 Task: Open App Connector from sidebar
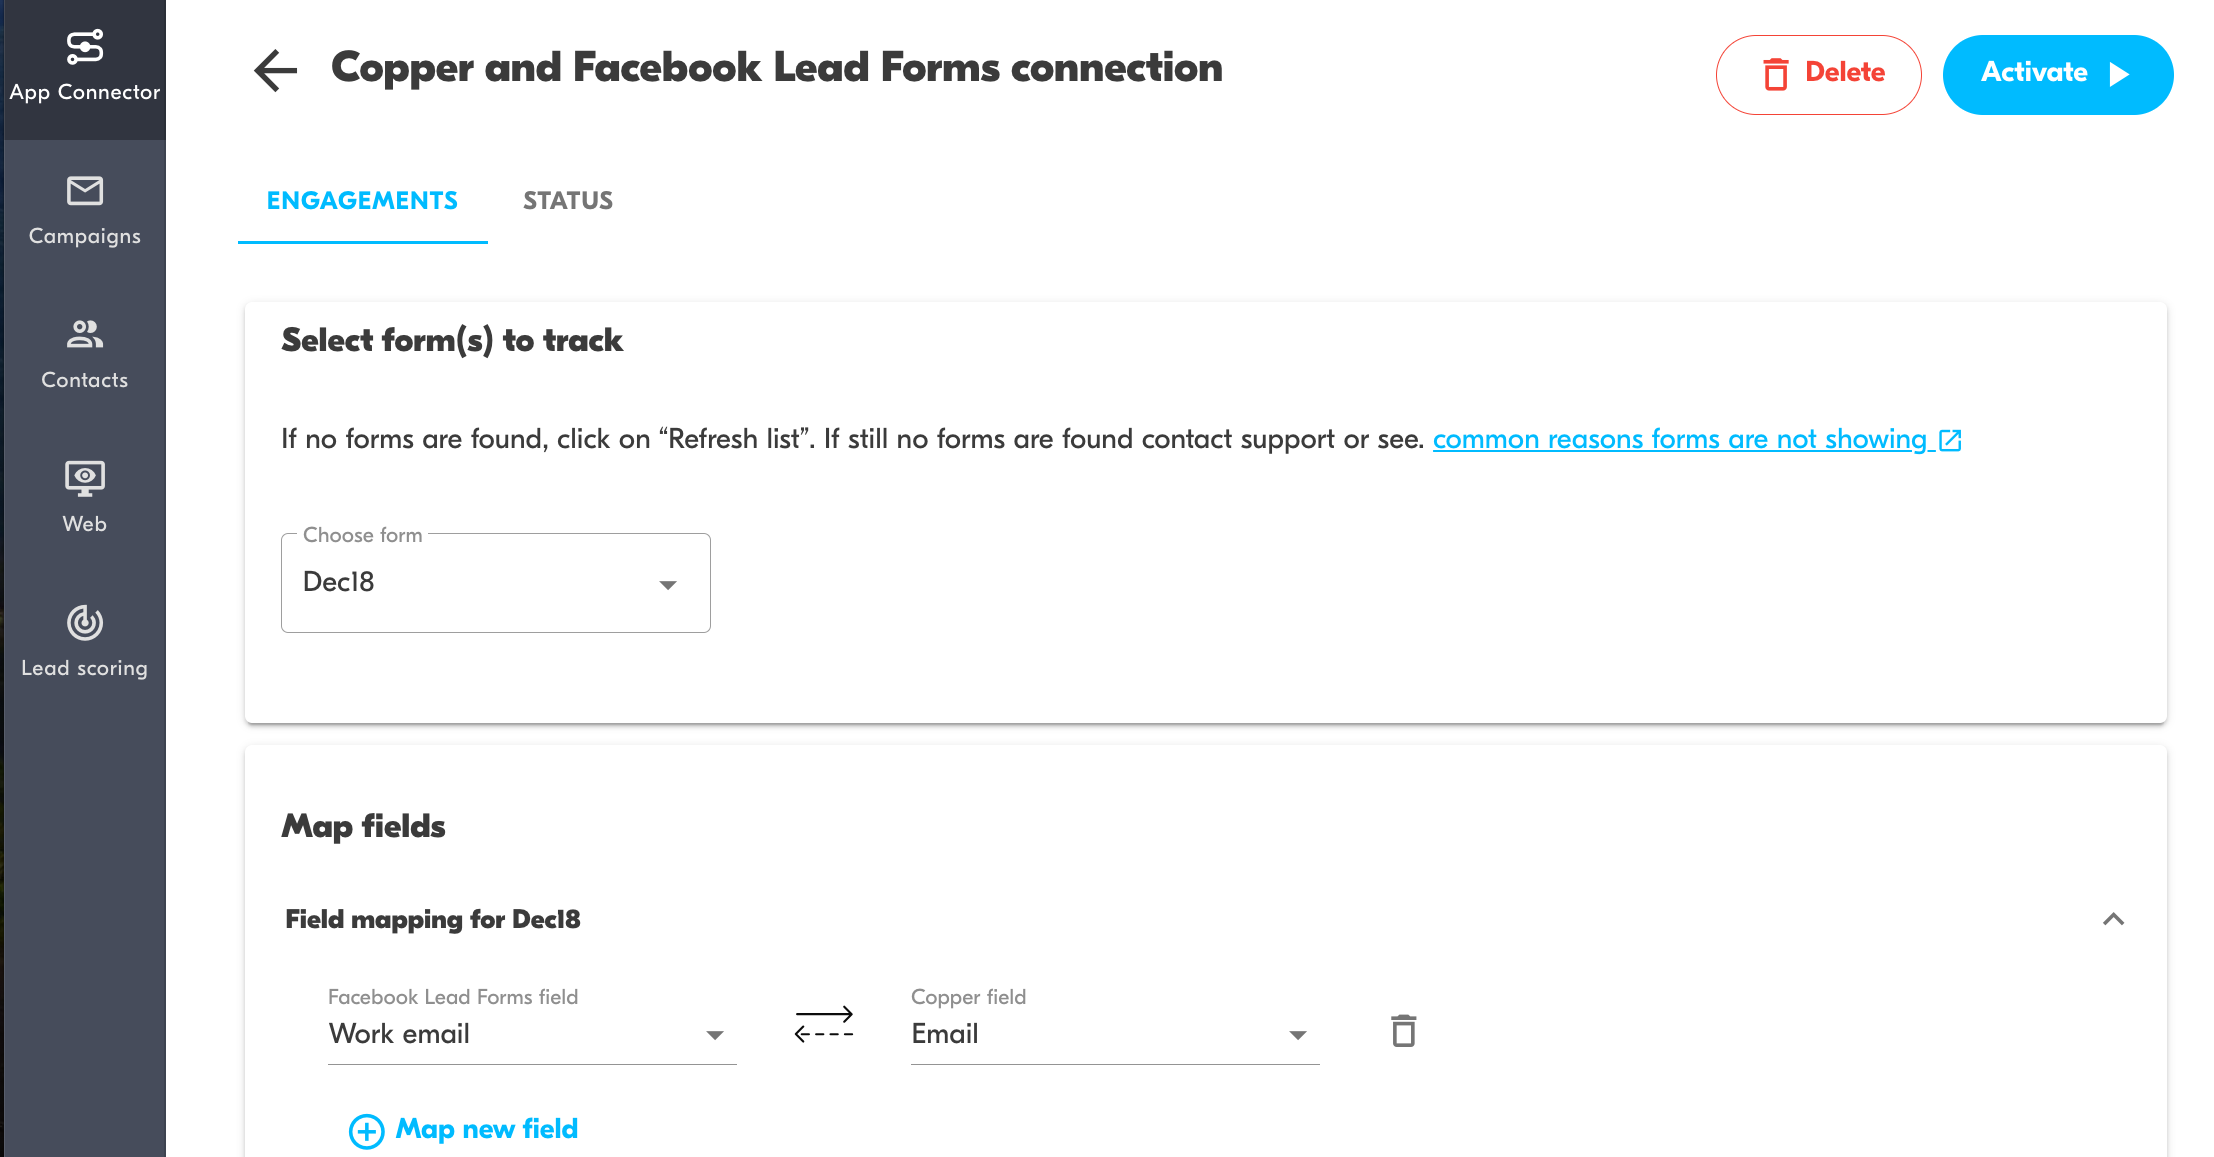pos(84,67)
